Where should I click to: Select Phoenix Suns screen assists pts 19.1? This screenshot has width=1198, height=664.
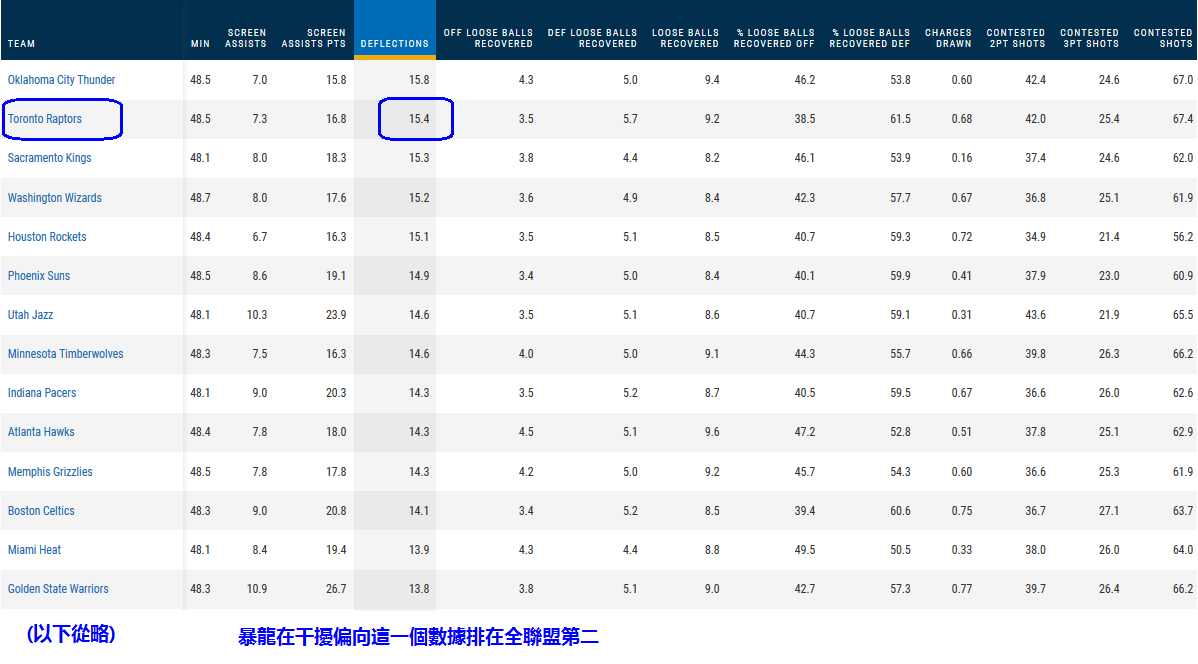[x=336, y=275]
